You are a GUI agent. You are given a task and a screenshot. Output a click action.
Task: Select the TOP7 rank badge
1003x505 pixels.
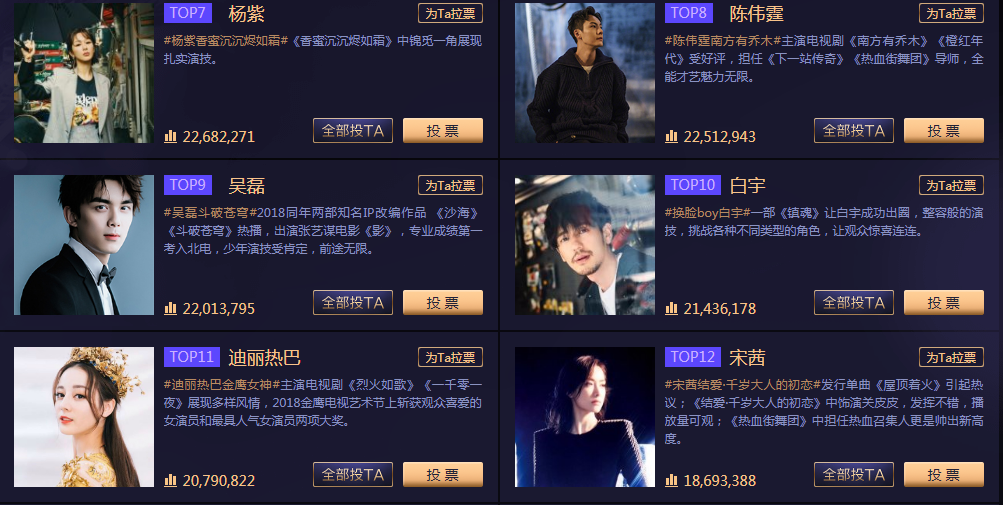coord(188,13)
